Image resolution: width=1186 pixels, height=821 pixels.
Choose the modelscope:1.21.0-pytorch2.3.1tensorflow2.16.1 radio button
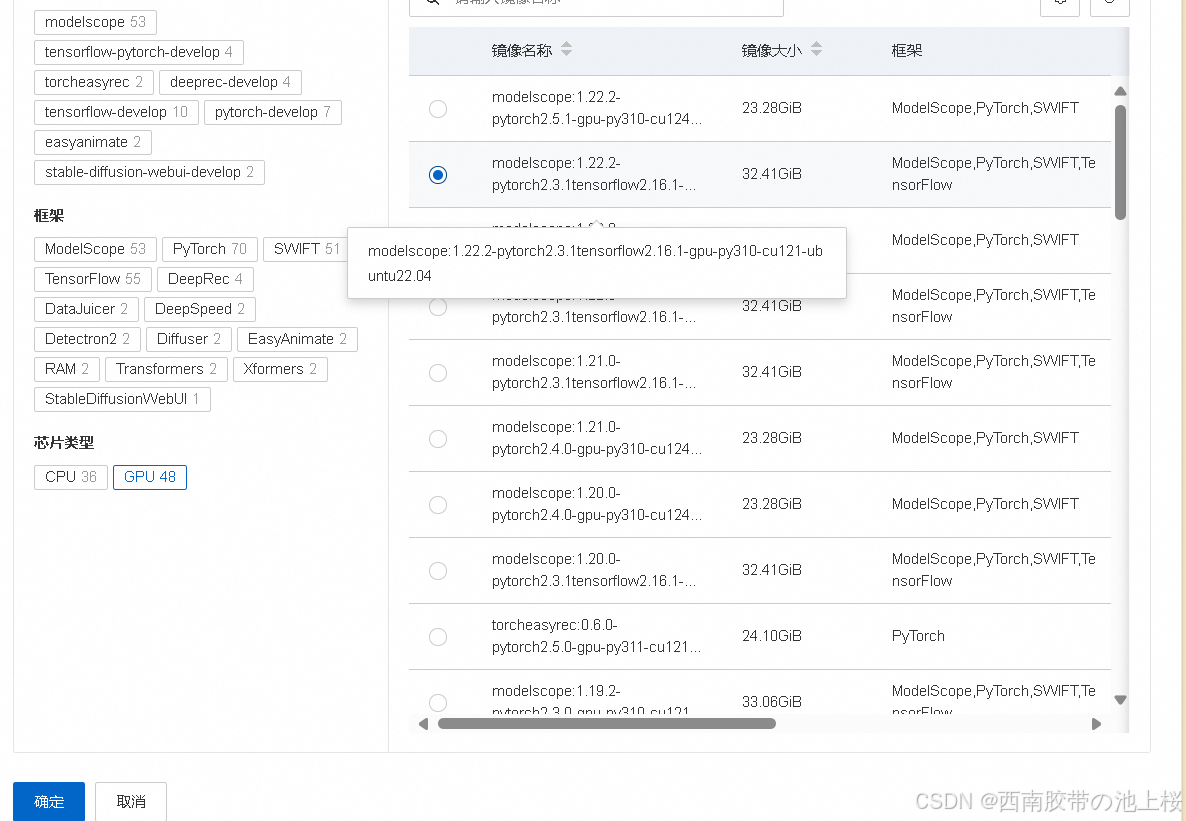tap(438, 373)
